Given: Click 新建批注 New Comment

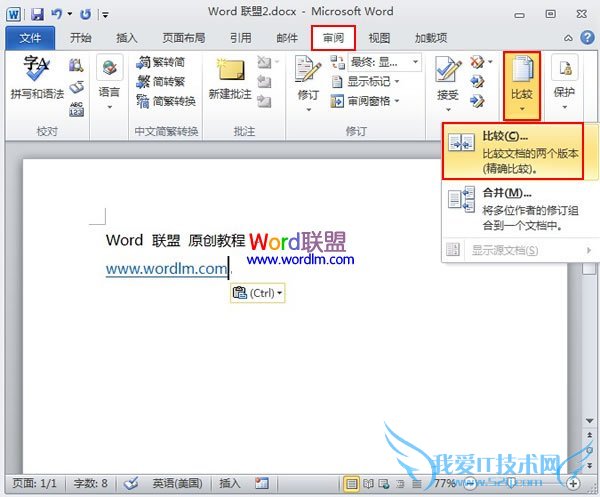Looking at the screenshot, I should (230, 79).
